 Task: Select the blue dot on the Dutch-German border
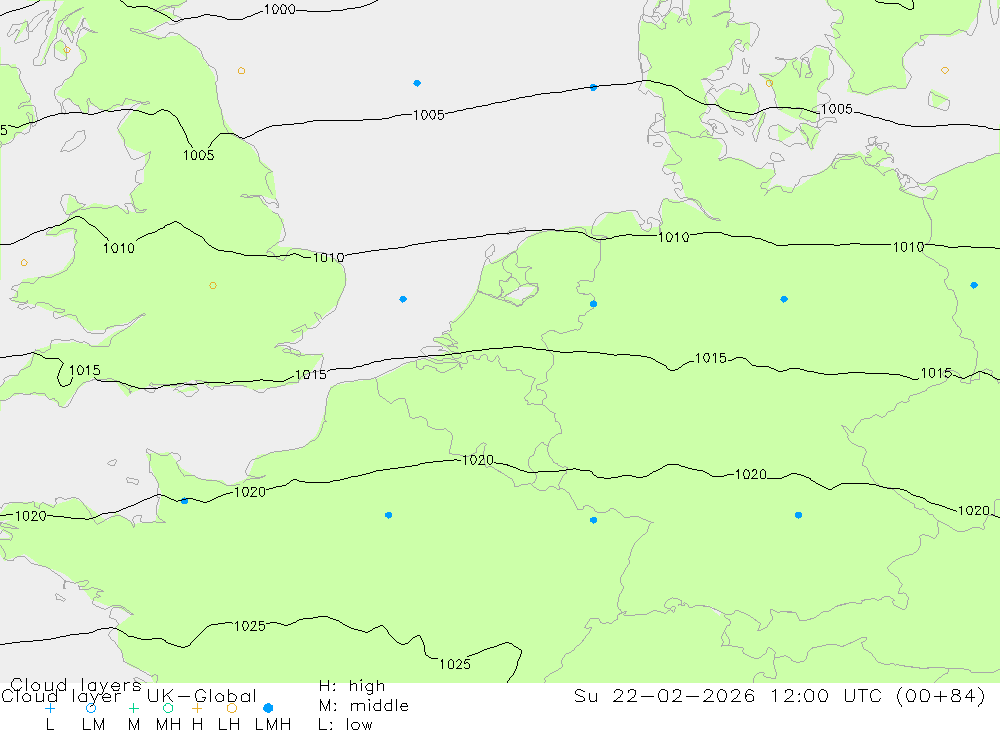pos(594,304)
